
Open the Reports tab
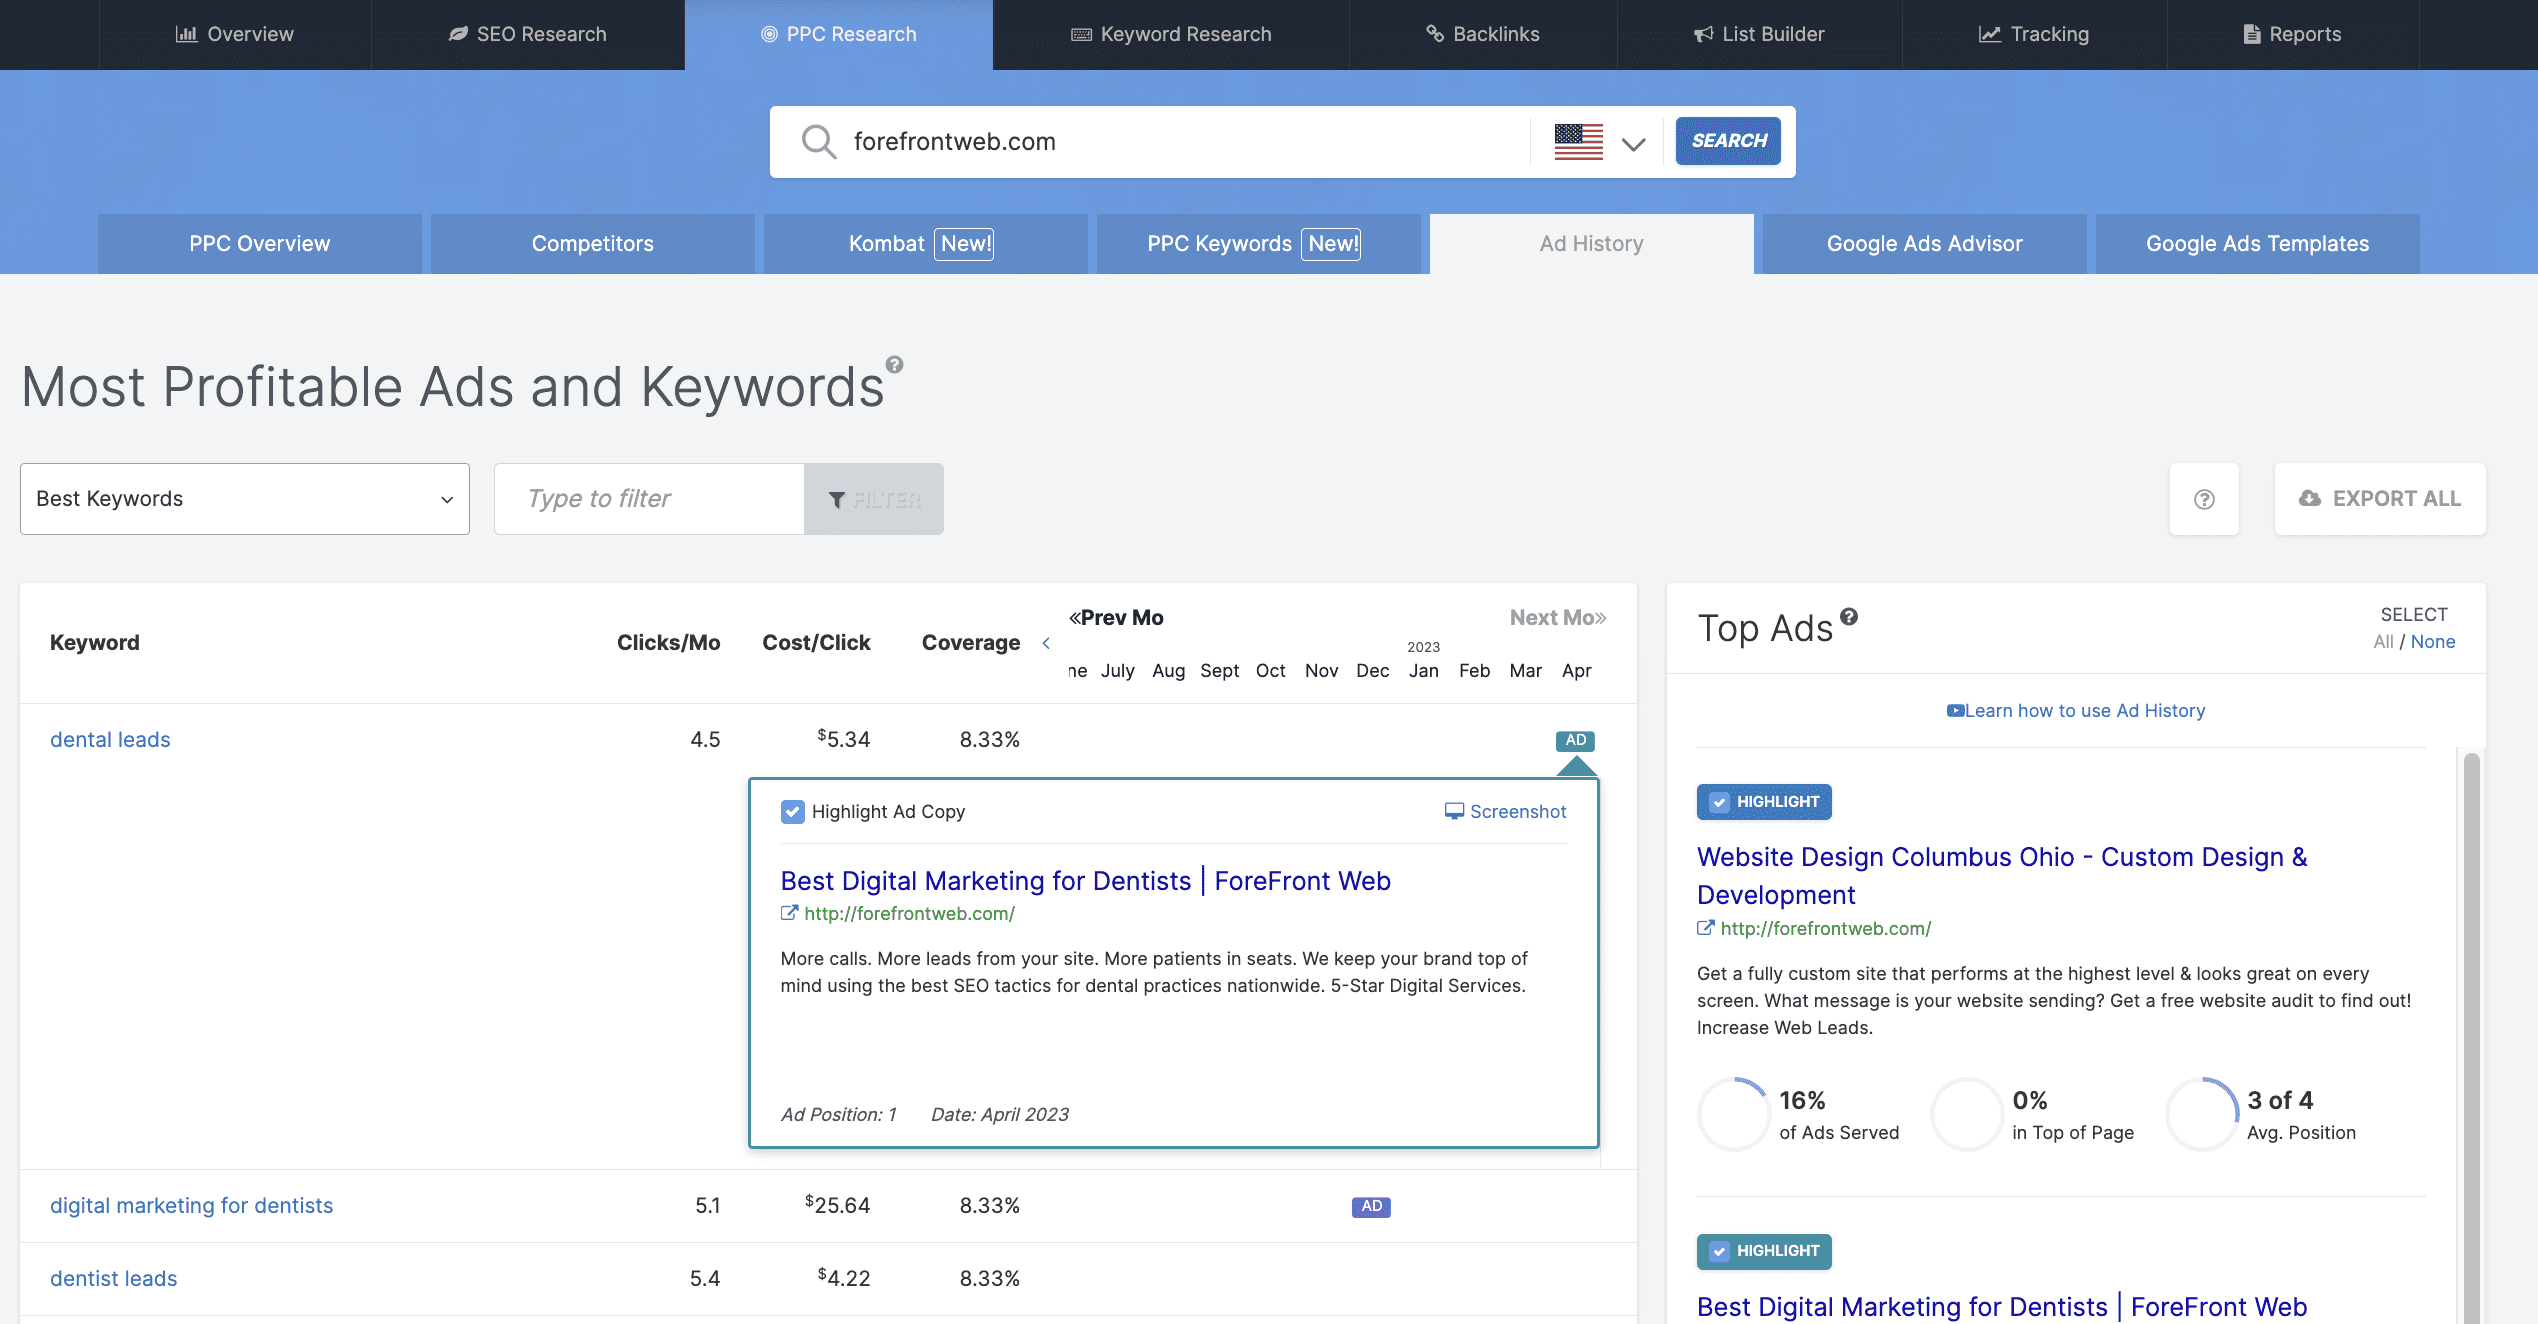point(2292,34)
